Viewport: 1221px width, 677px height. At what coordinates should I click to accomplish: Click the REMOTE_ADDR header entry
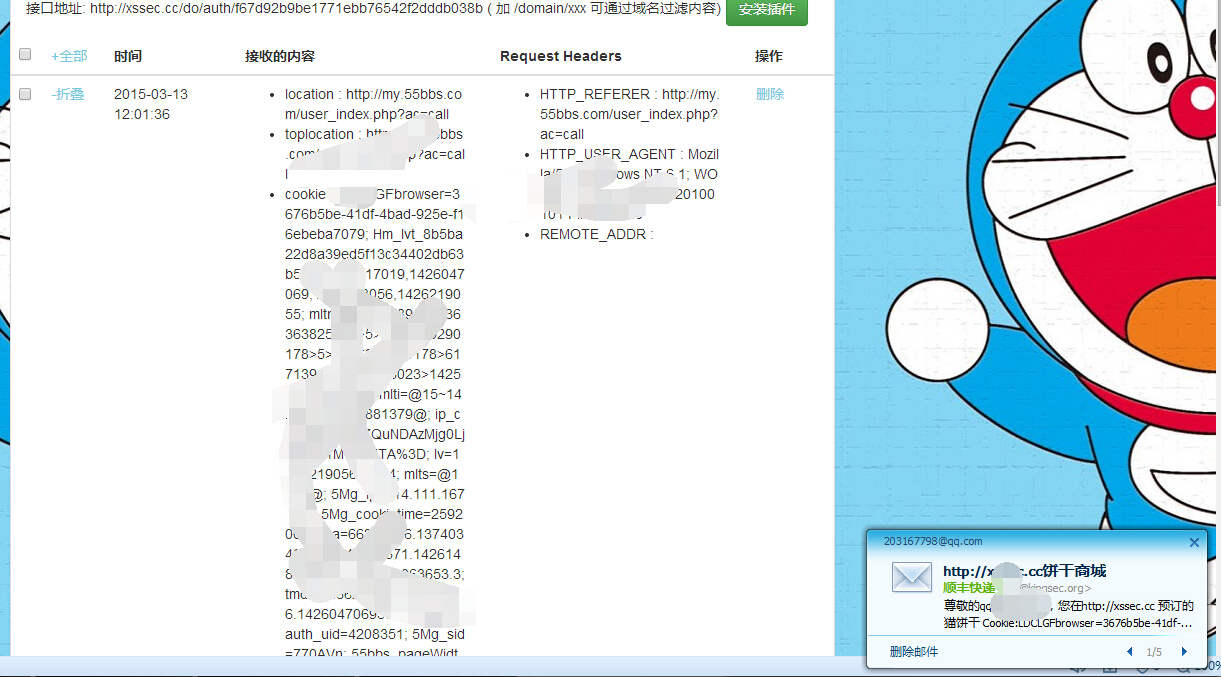596,234
